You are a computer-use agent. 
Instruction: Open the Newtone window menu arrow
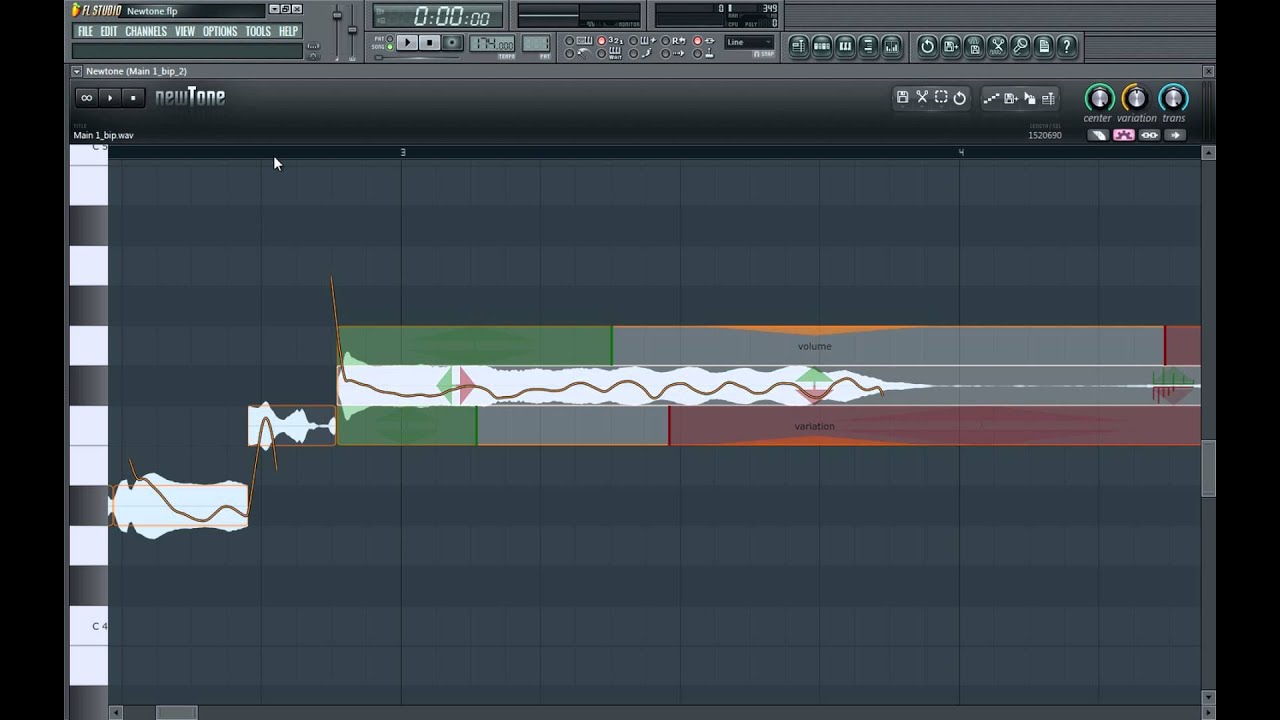76,71
